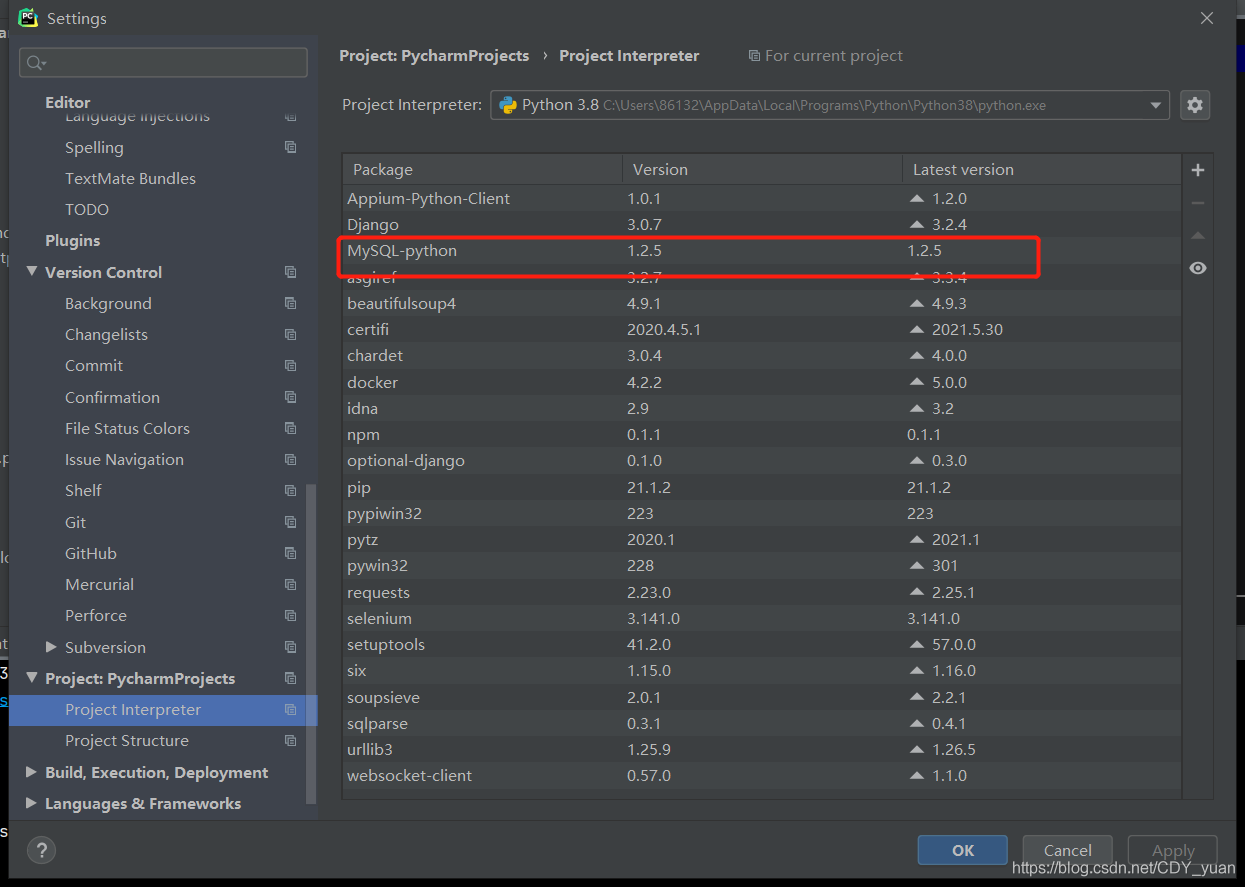The height and width of the screenshot is (887, 1245).
Task: Expand Languages & Frameworks section
Action: 32,803
